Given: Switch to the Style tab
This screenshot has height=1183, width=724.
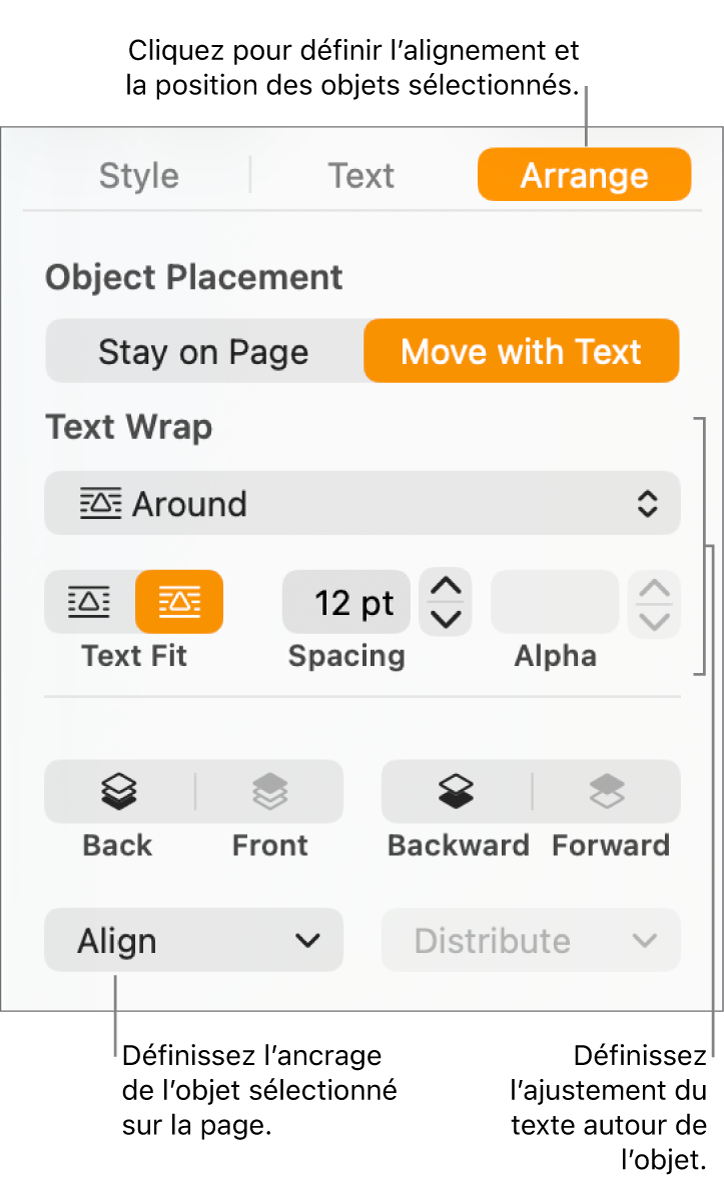Looking at the screenshot, I should 139,176.
